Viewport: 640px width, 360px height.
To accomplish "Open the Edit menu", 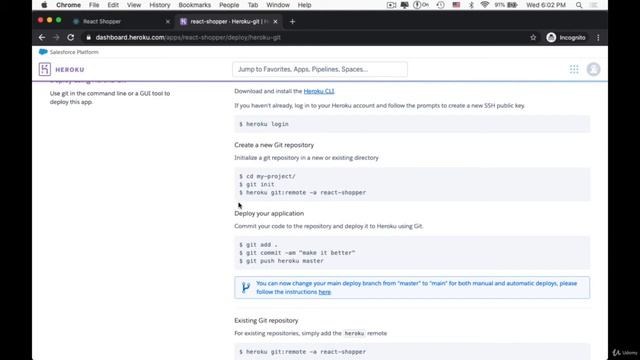I will click(x=113, y=5).
